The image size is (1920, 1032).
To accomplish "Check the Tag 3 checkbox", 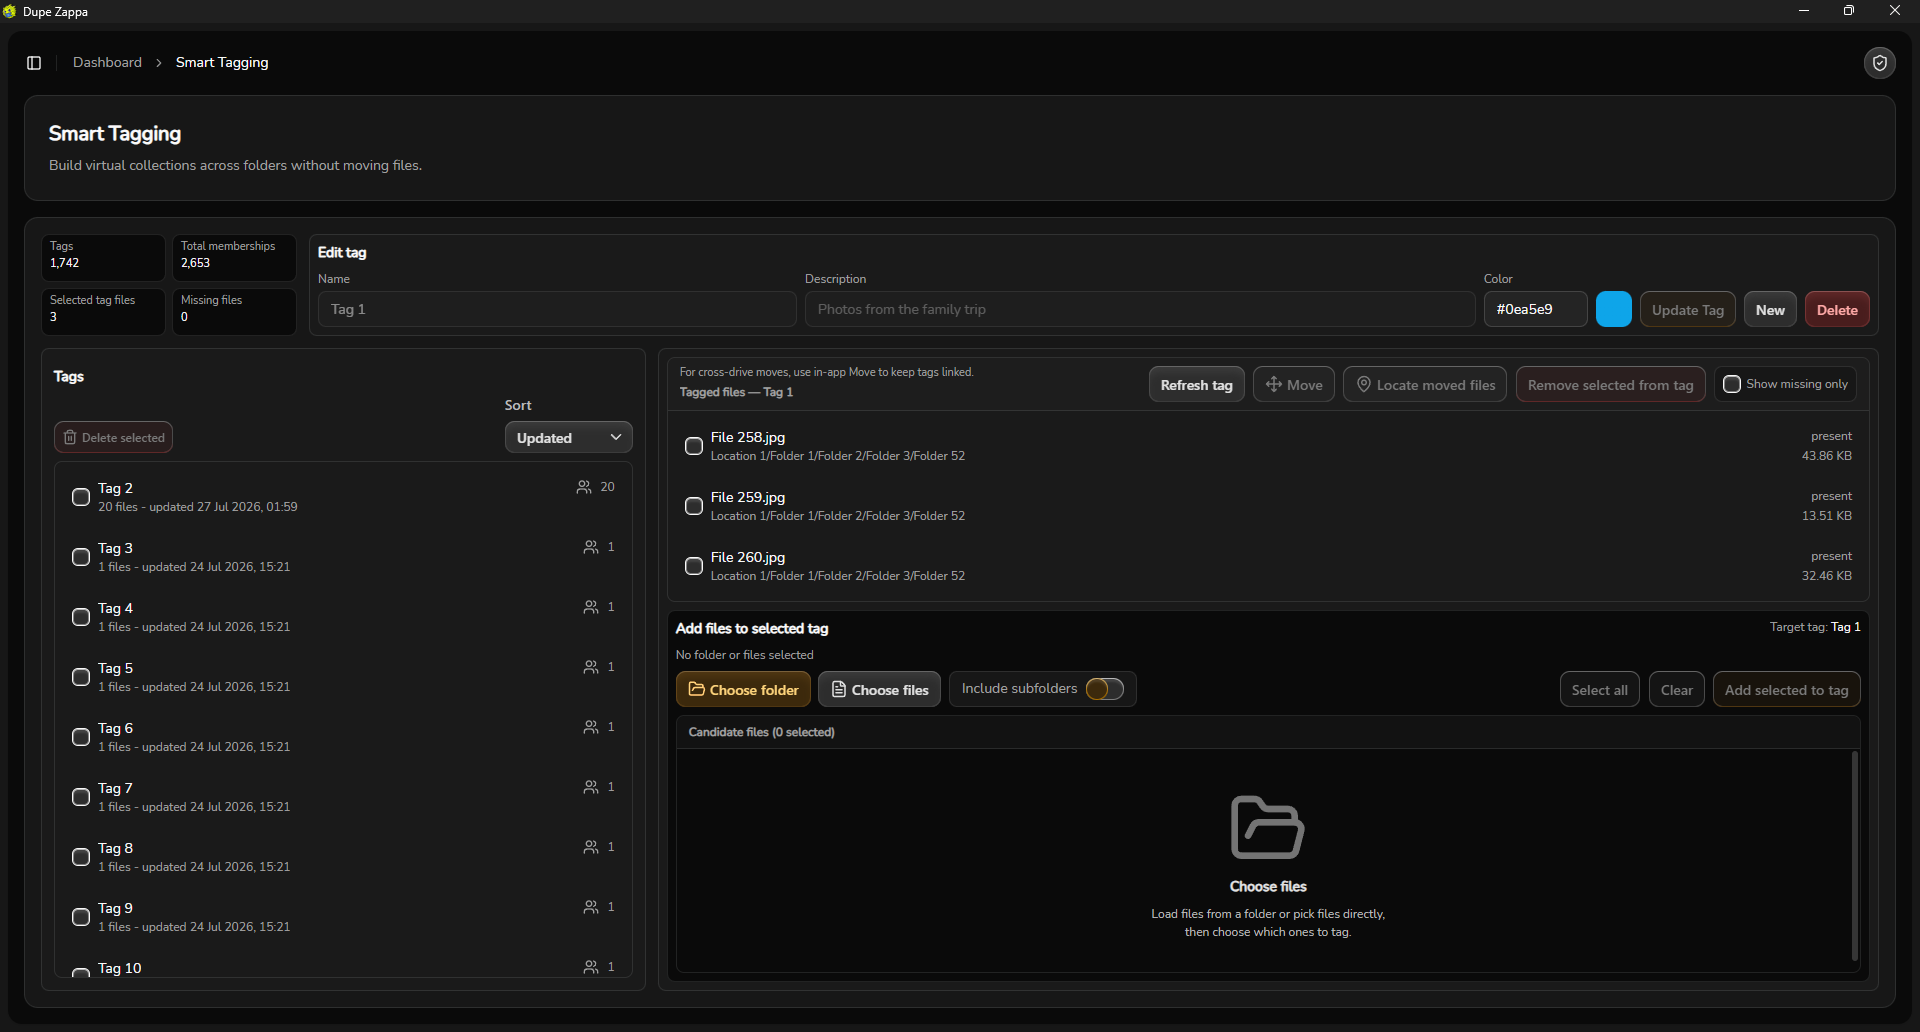I will coord(81,557).
